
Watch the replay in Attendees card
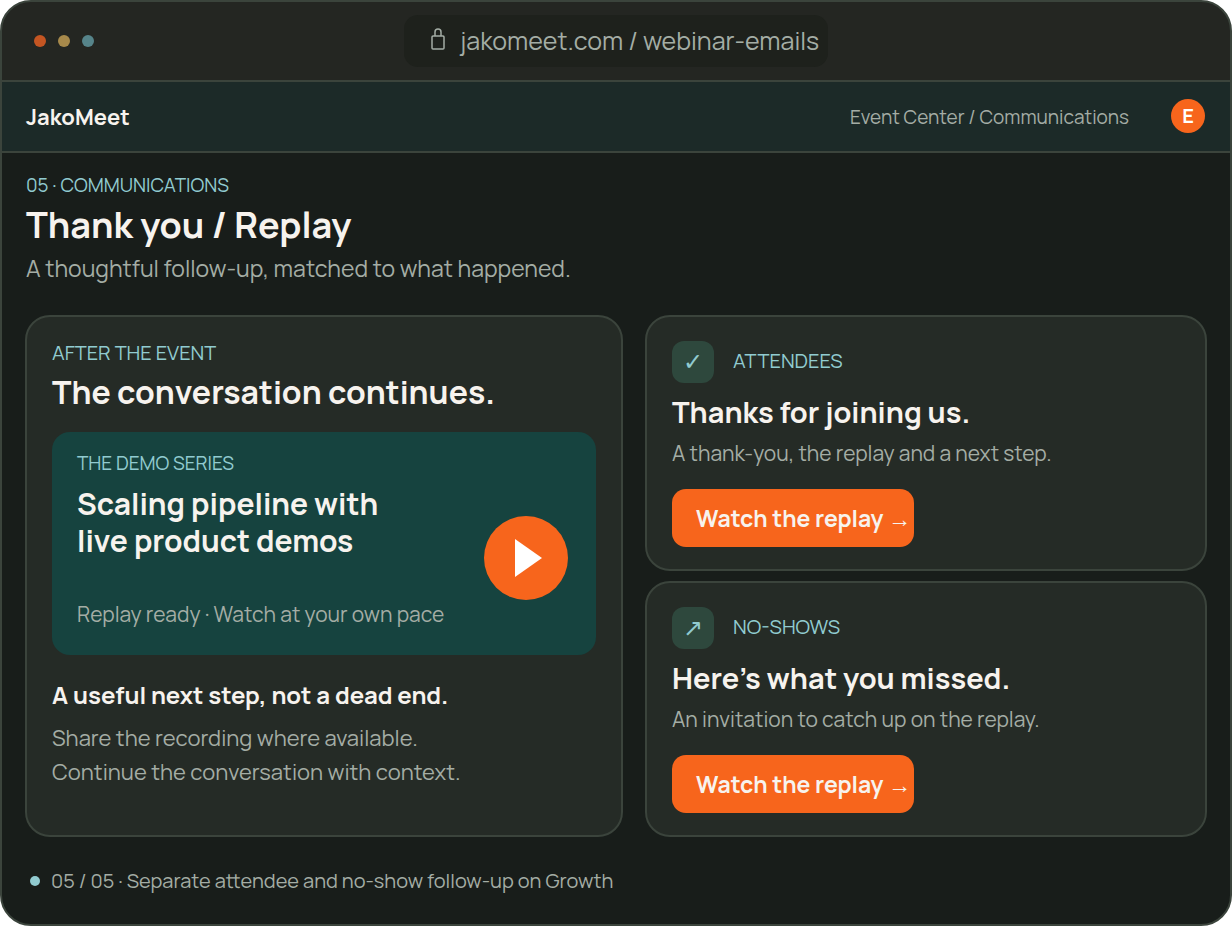[x=793, y=518]
